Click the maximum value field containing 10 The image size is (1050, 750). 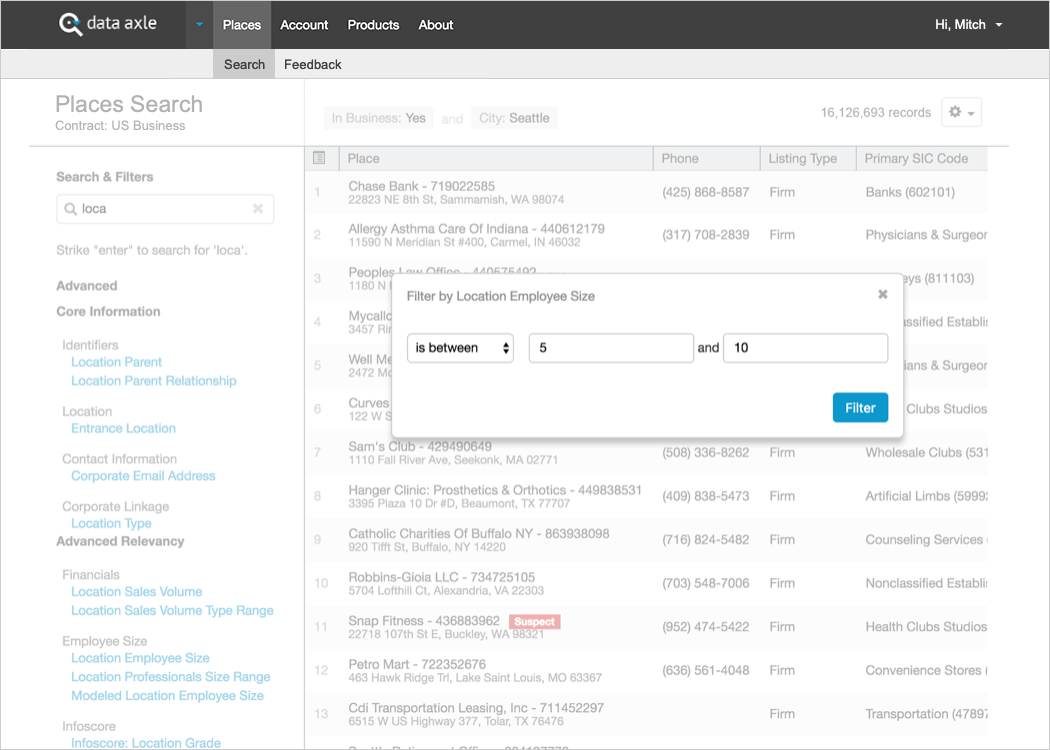[x=804, y=348]
